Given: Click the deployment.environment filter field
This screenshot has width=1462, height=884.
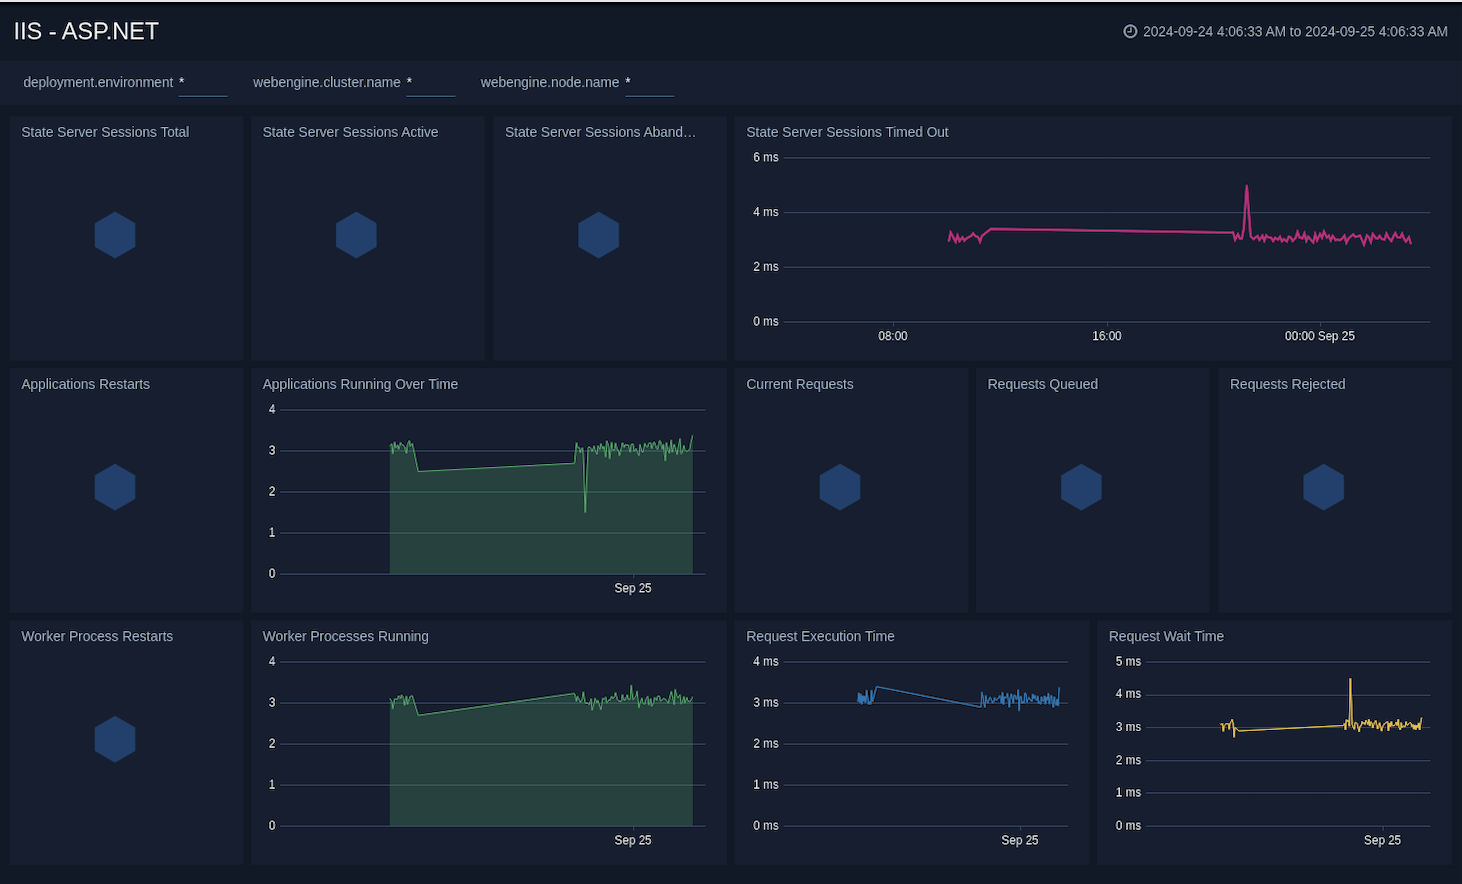Looking at the screenshot, I should click(203, 83).
